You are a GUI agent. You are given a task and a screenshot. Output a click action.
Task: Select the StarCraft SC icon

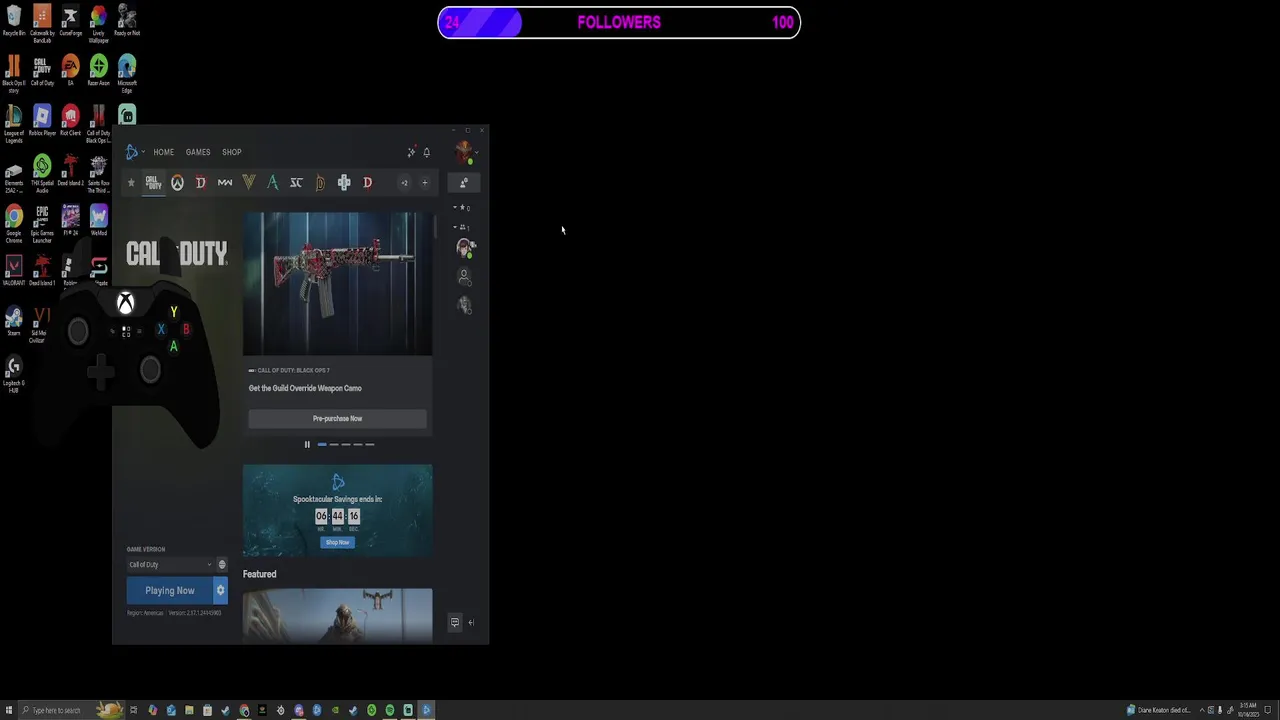[x=296, y=183]
